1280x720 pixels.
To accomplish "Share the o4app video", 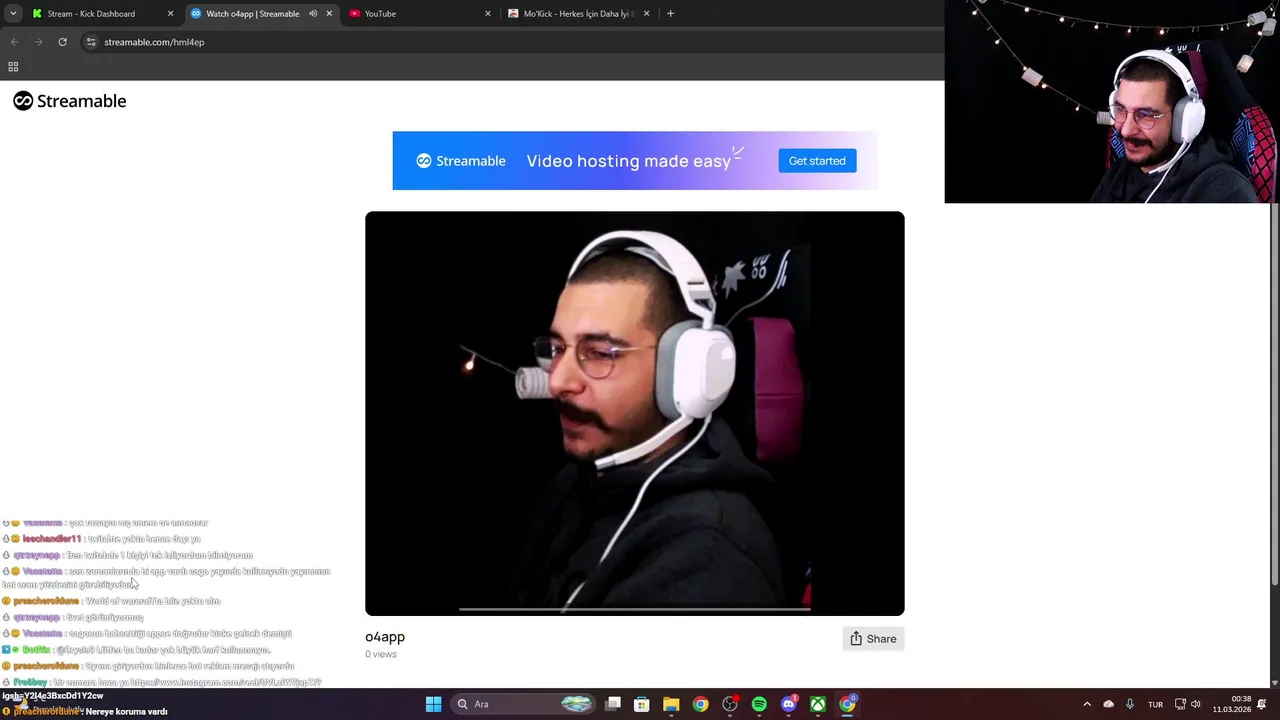I will pyautogui.click(x=873, y=639).
